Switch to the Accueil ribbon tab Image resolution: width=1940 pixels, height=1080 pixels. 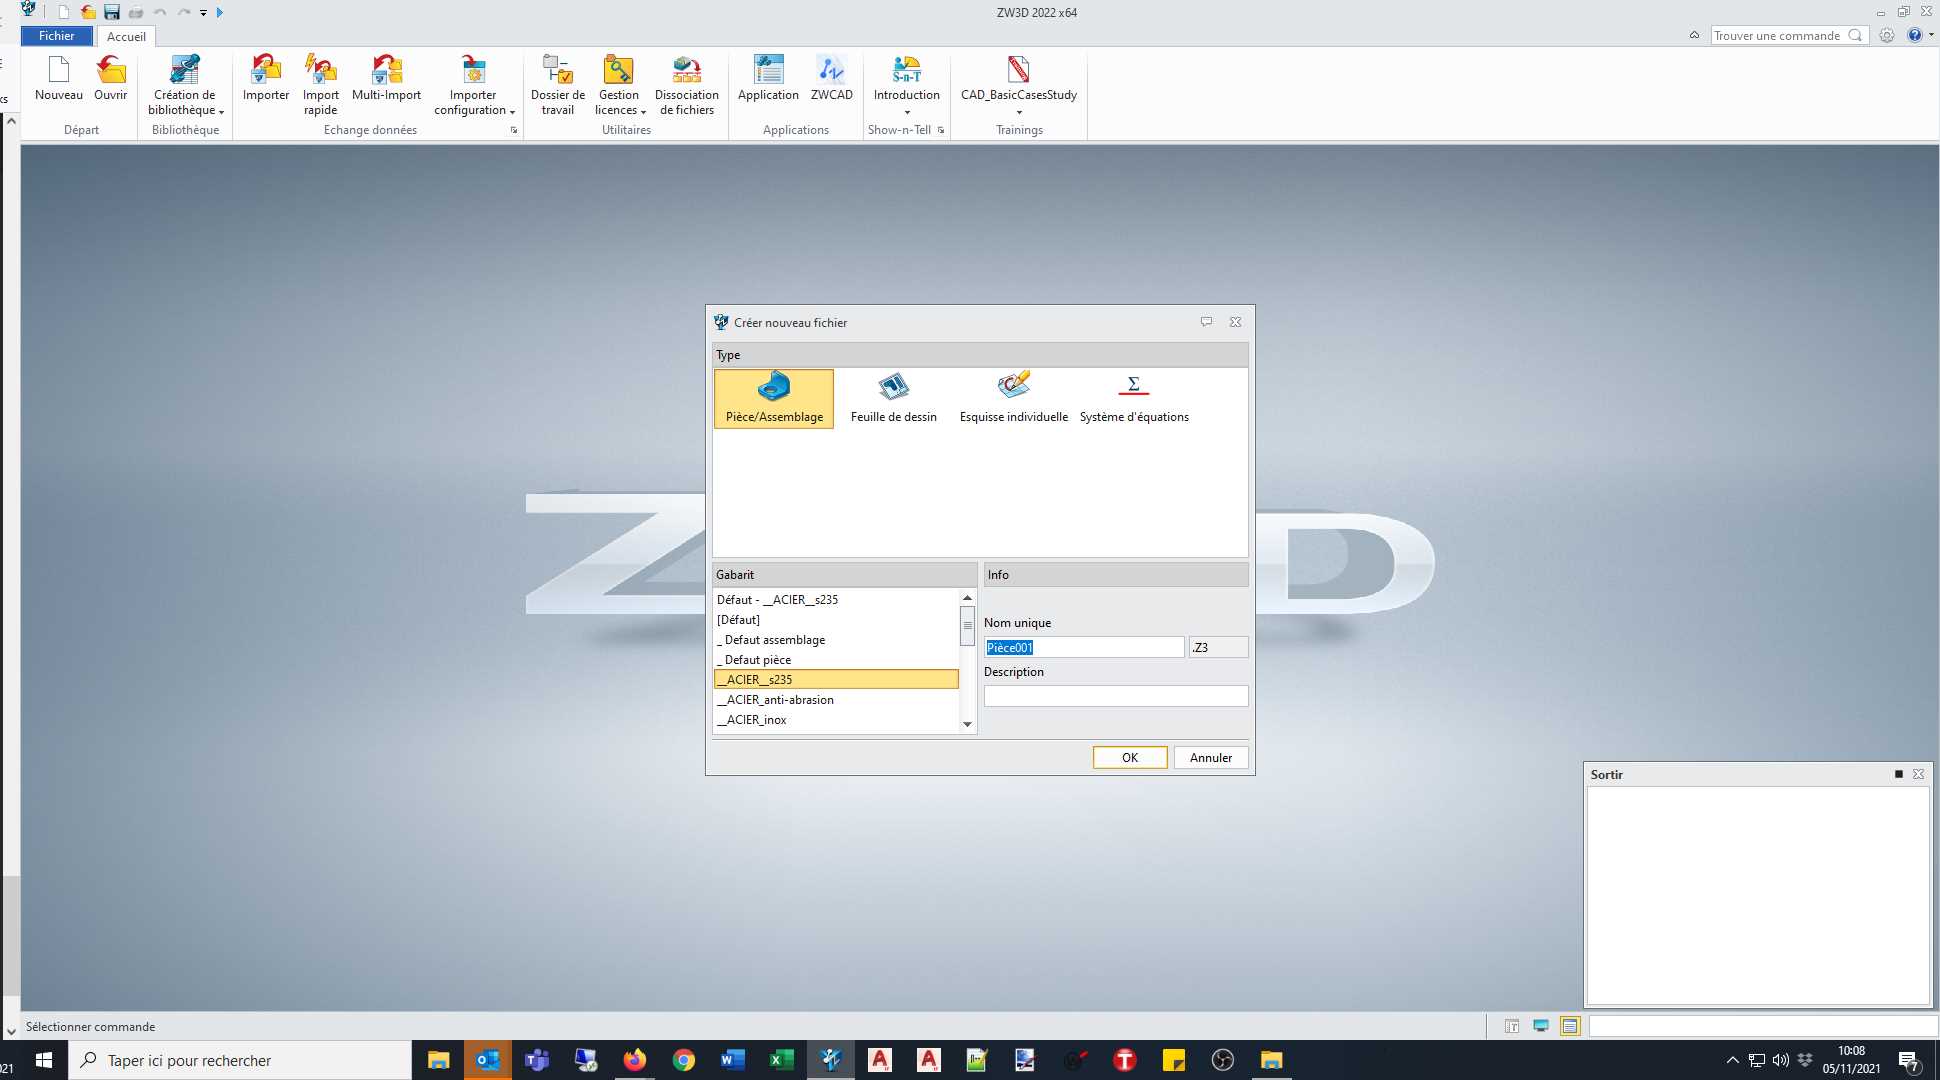[x=126, y=36]
